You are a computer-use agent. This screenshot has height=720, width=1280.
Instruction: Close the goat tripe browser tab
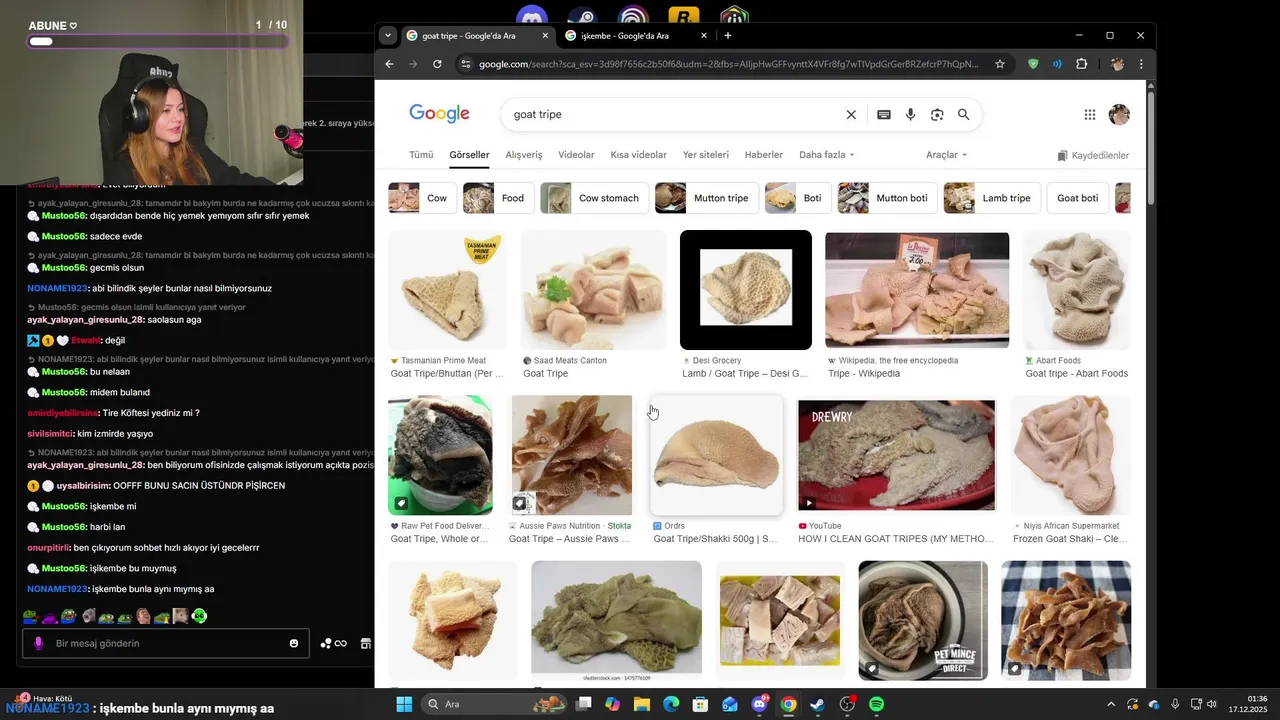[x=545, y=35]
